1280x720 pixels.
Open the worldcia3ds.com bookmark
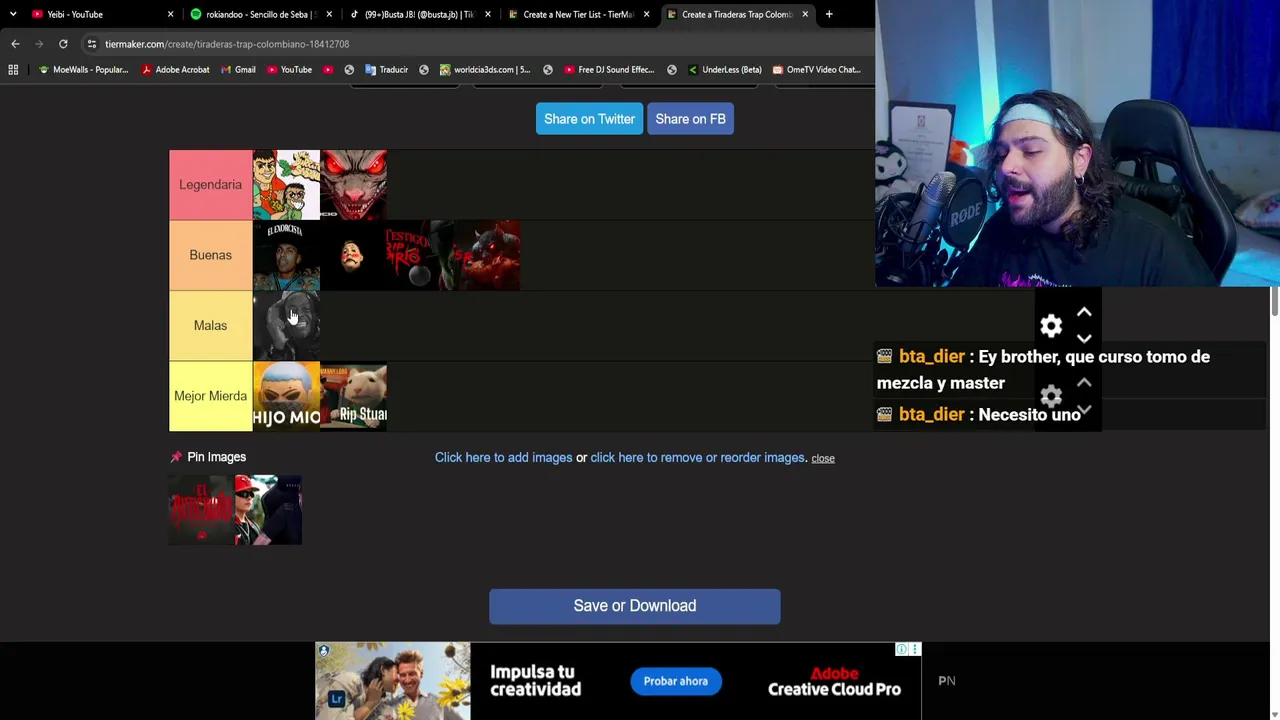485,70
